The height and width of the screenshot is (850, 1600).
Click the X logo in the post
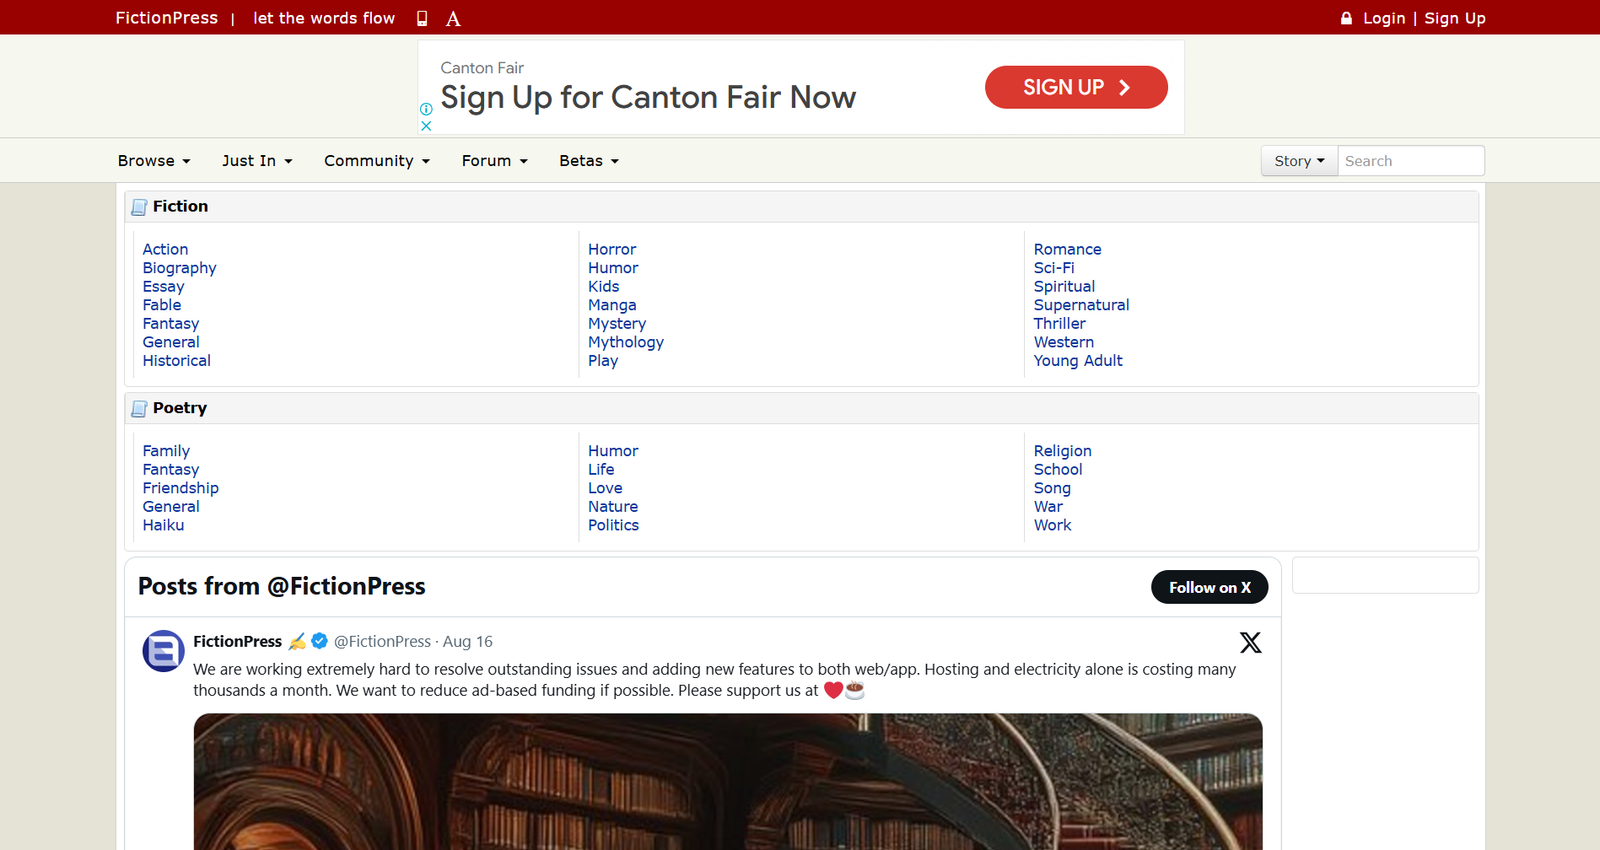(1250, 642)
